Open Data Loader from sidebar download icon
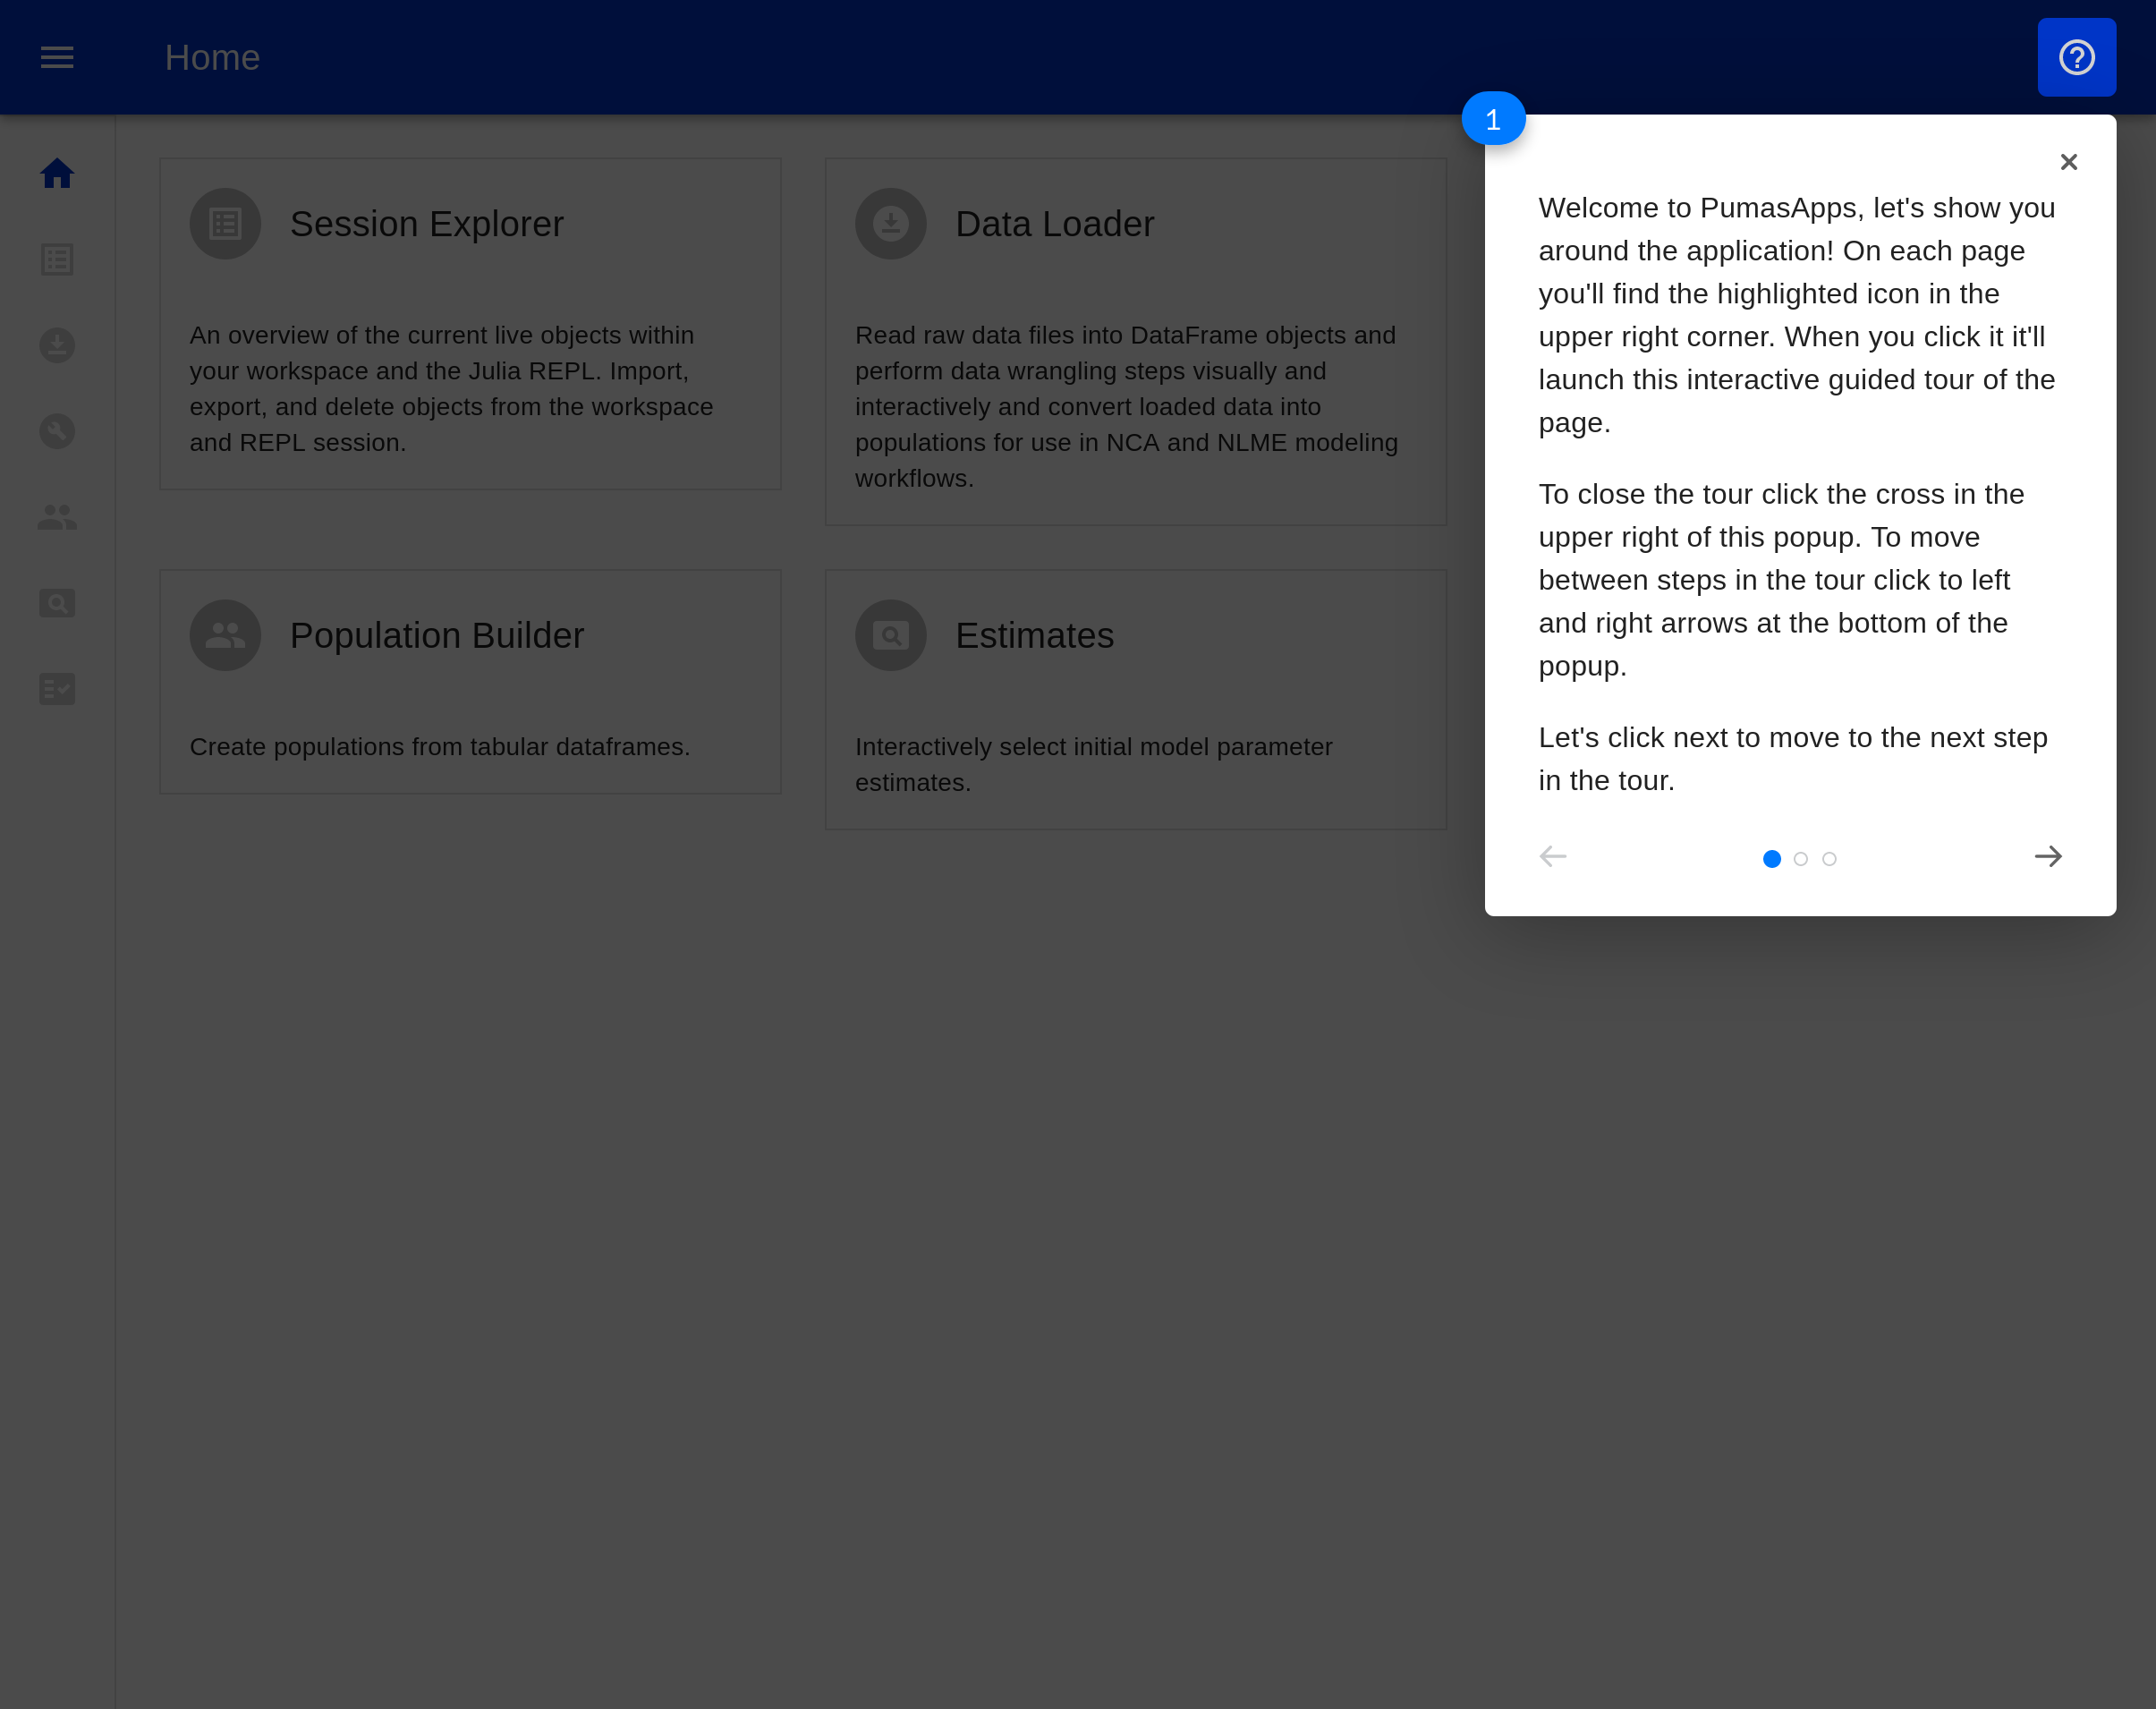This screenshot has width=2156, height=1709. pos(57,346)
